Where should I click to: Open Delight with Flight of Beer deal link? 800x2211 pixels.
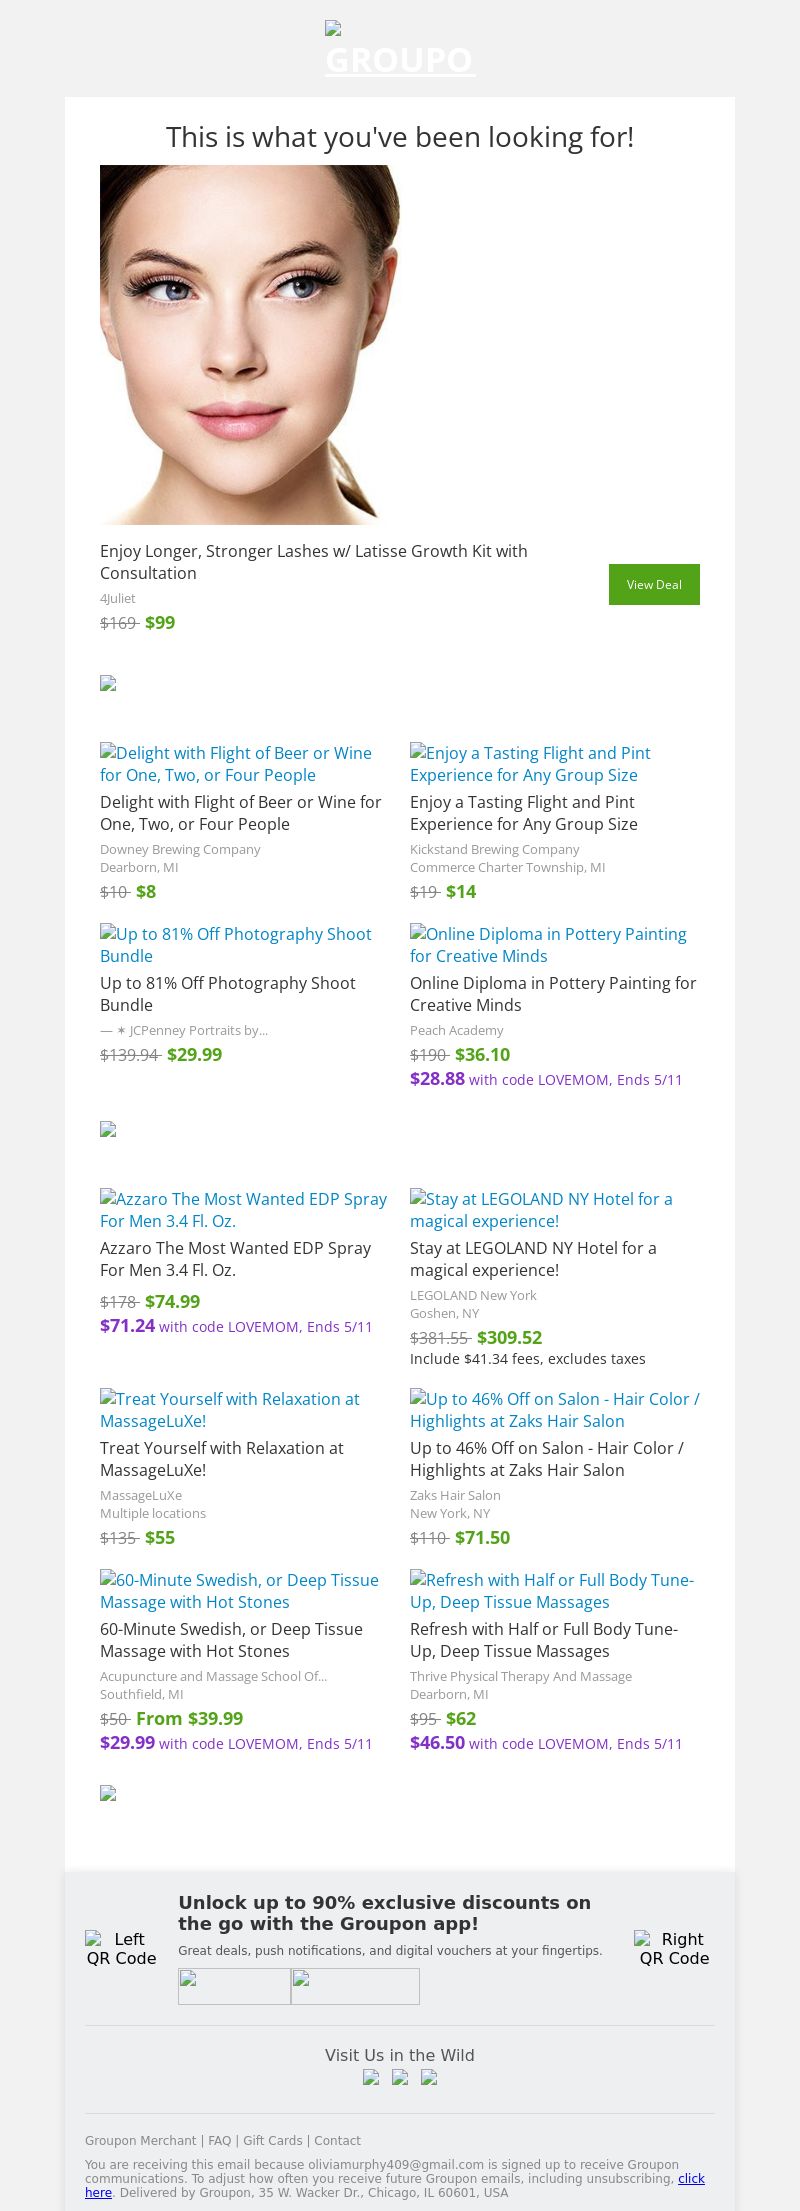point(236,764)
